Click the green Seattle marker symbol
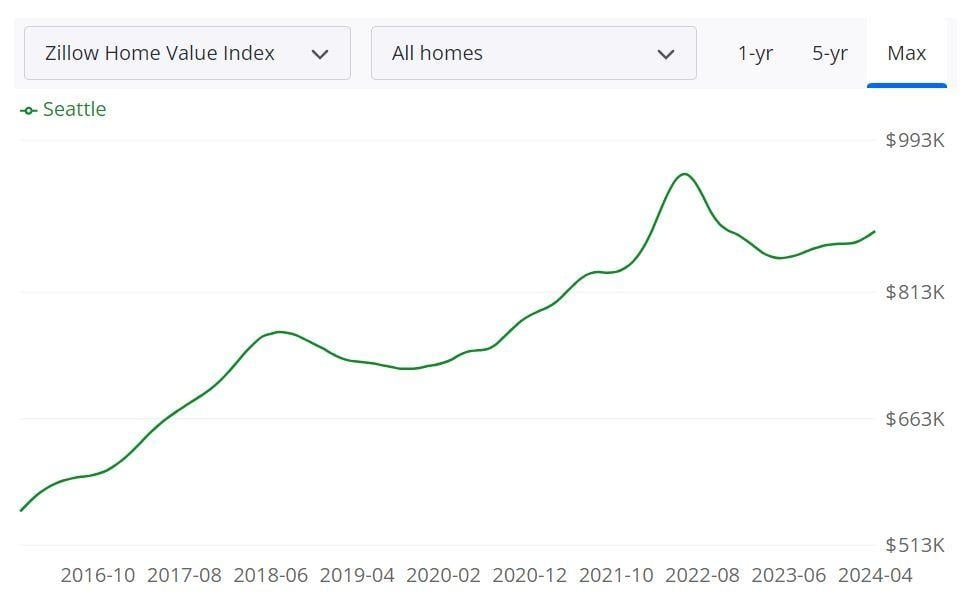 point(27,109)
